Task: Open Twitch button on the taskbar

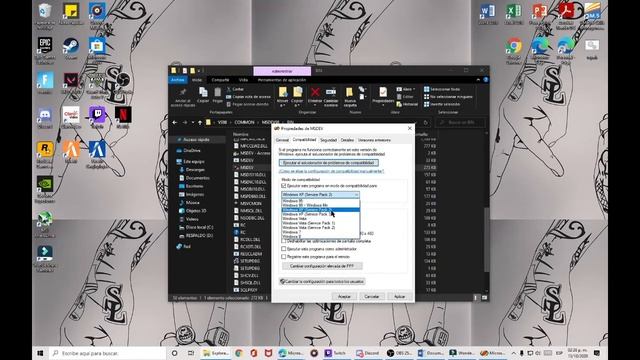Action: (336, 353)
